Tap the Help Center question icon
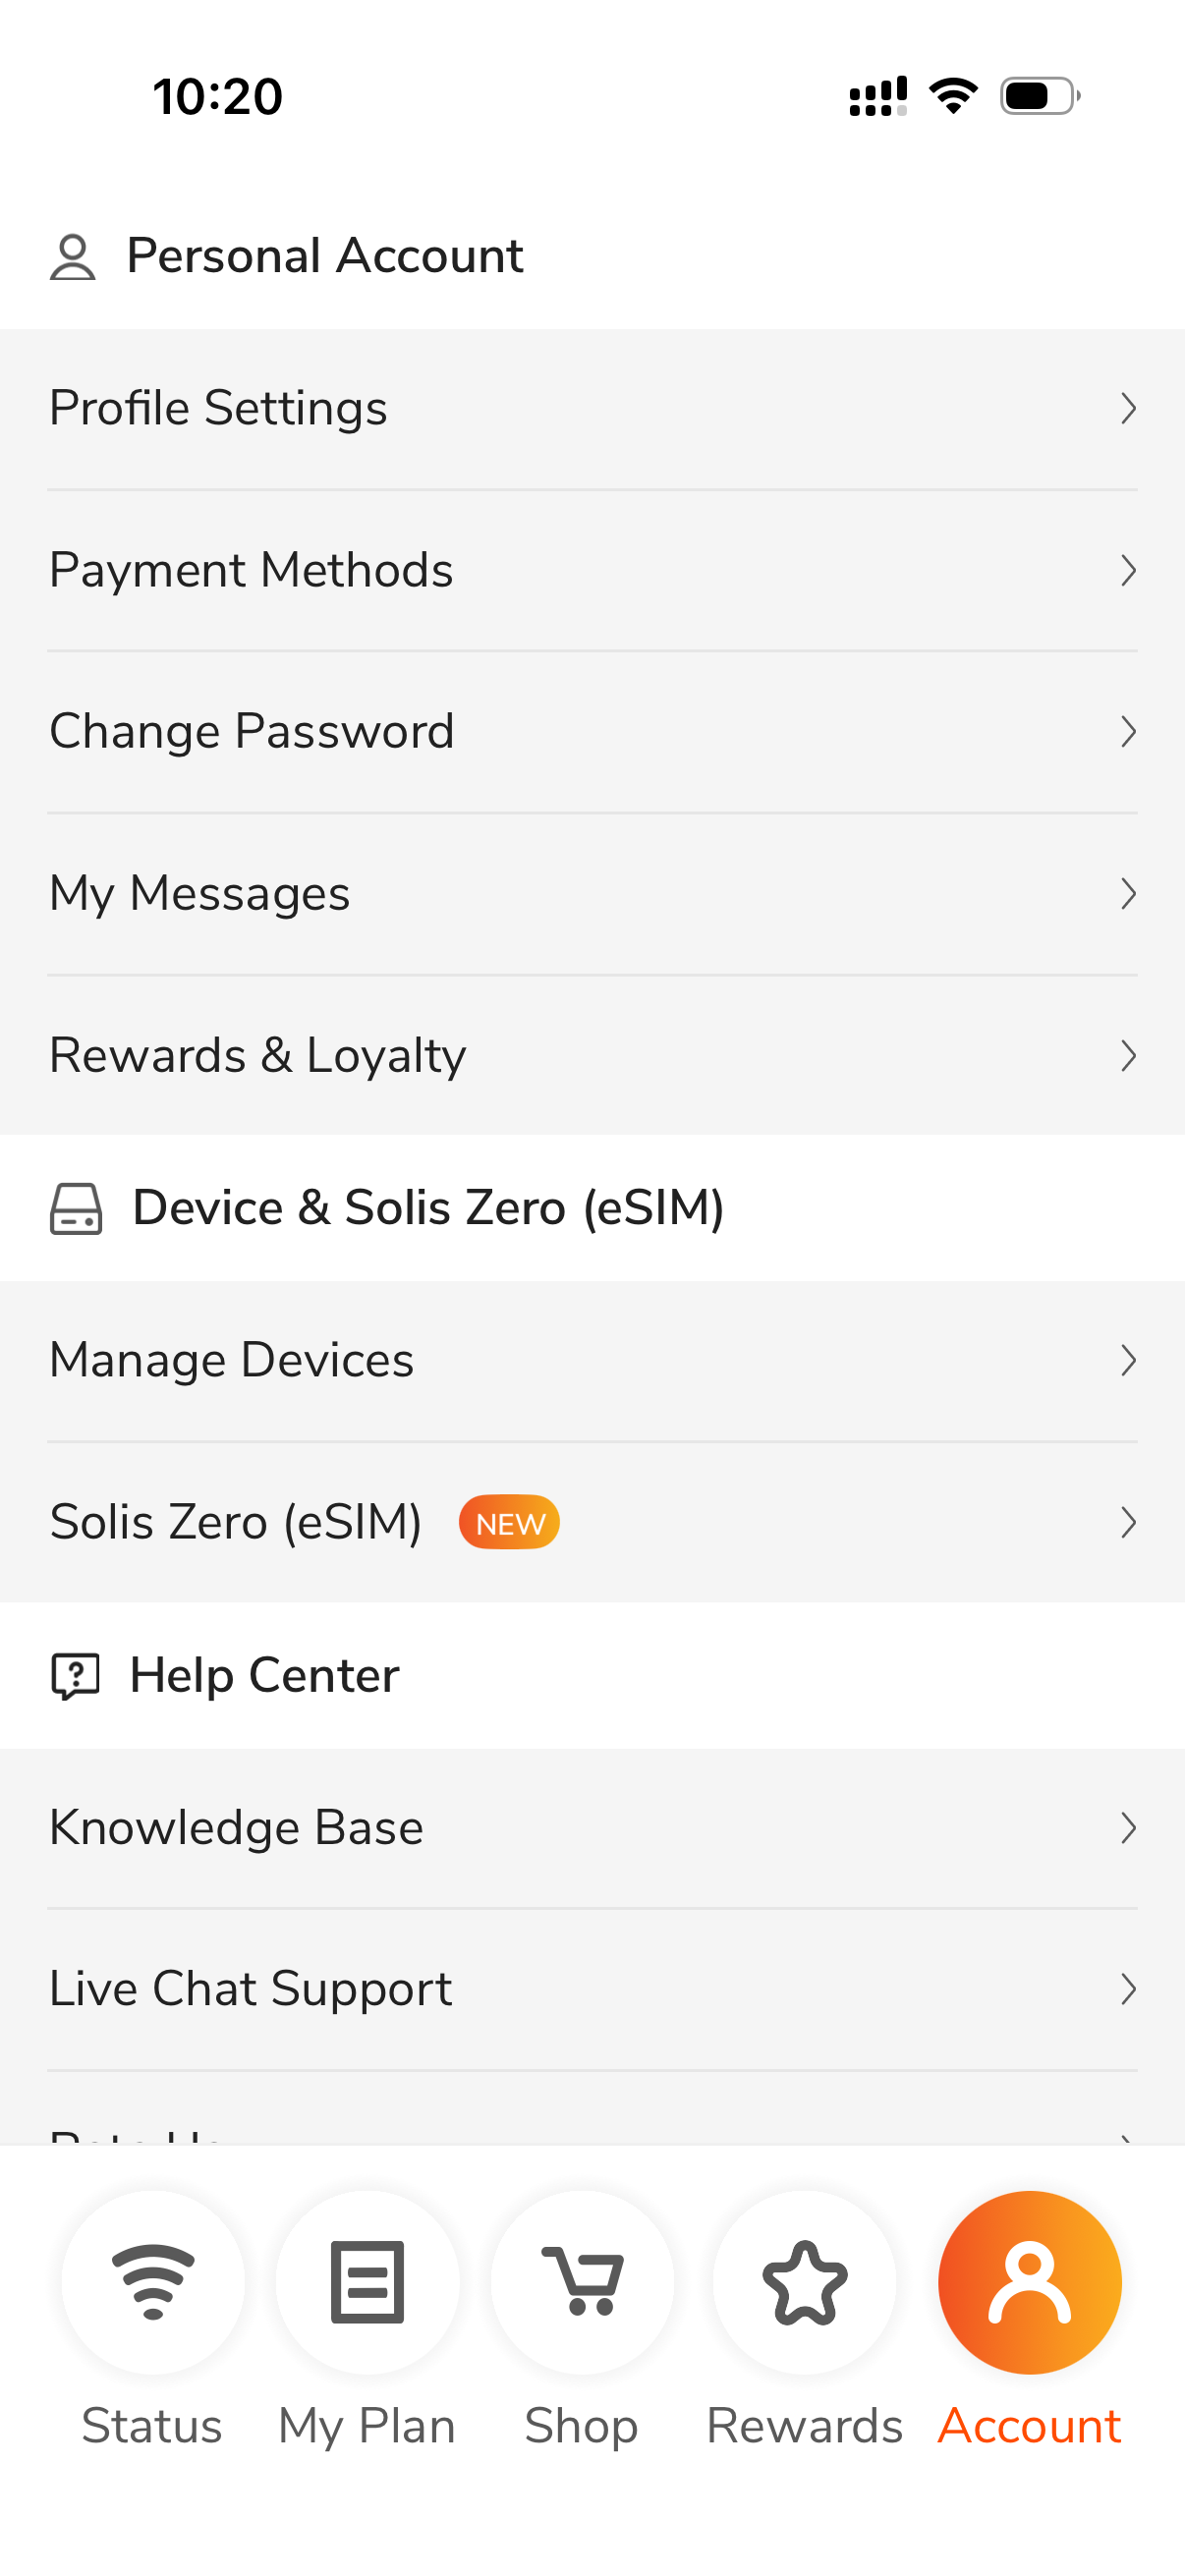 pyautogui.click(x=75, y=1676)
